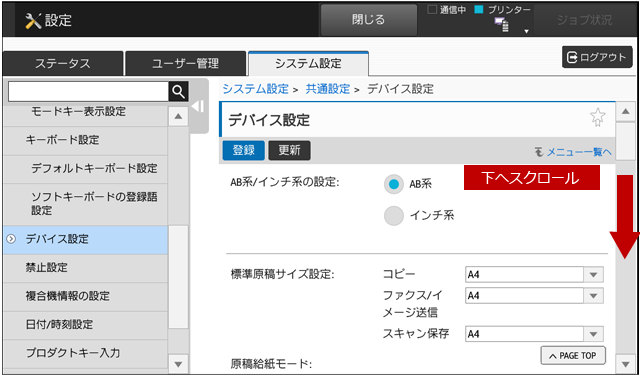Switch to the システム設定 tab

(x=308, y=64)
